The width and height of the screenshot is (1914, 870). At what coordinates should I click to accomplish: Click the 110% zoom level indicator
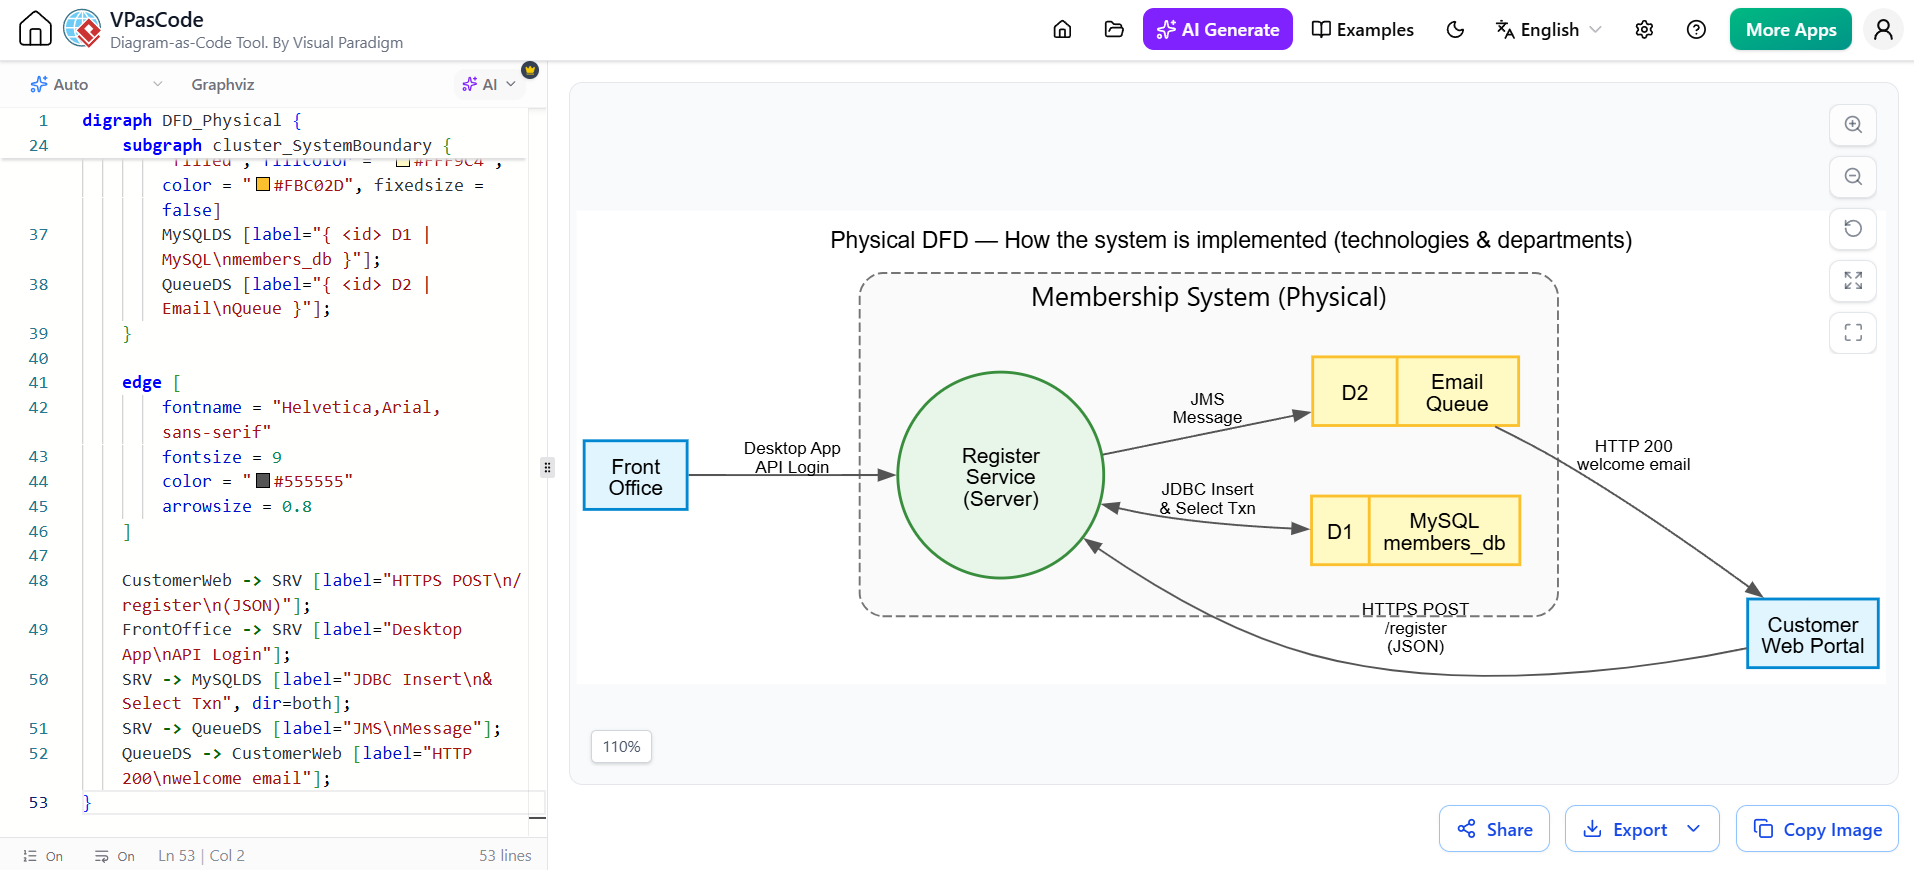pos(621,746)
